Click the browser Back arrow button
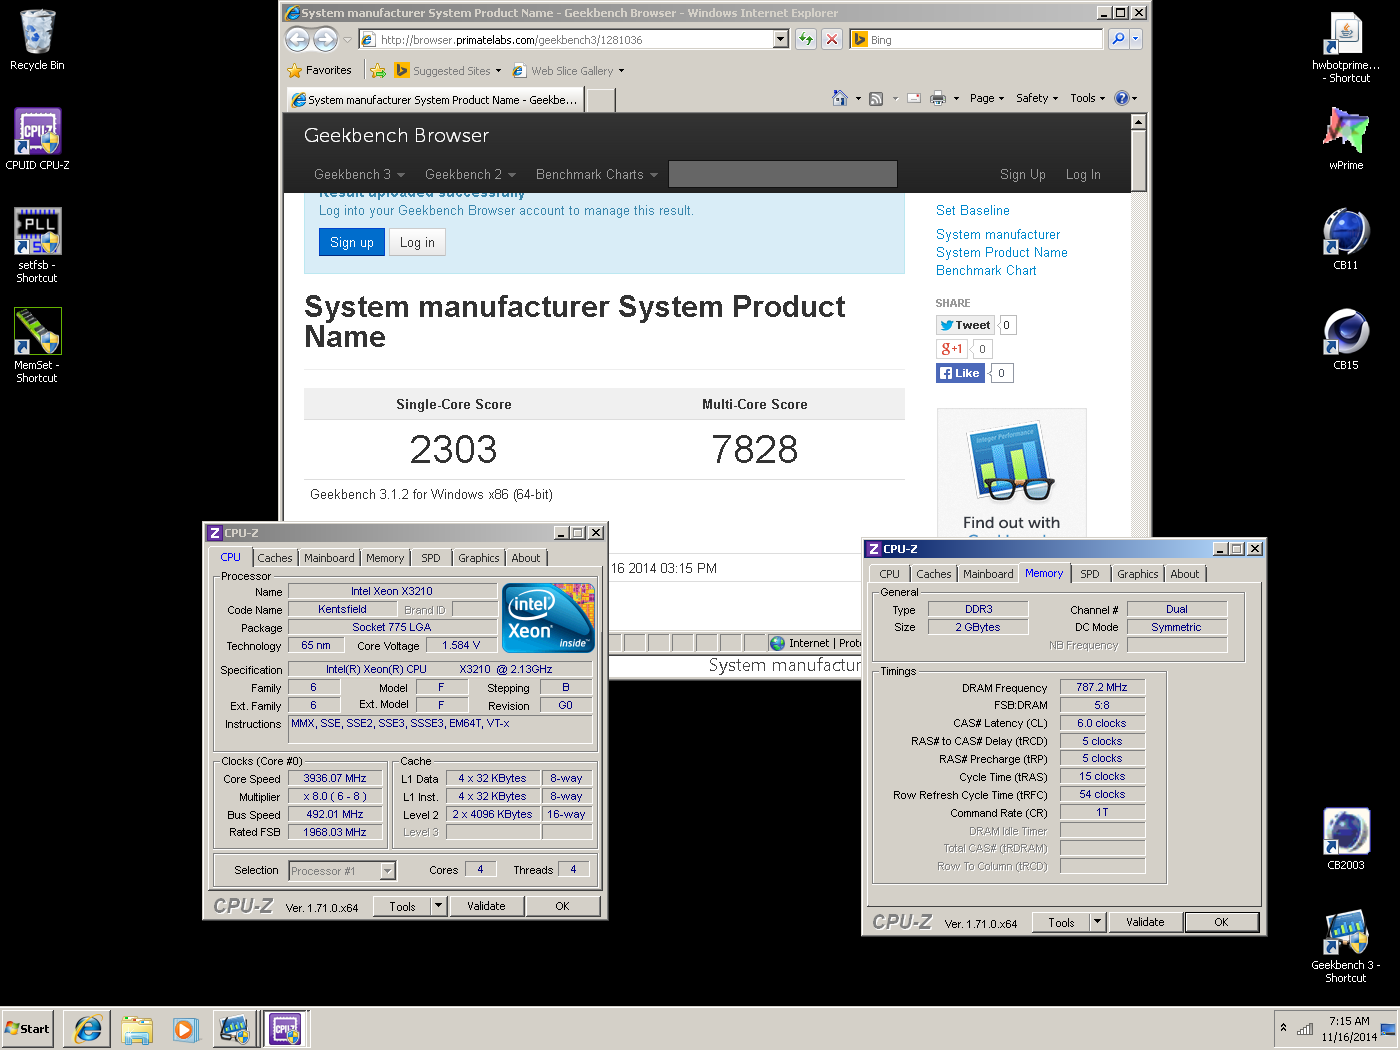 [x=297, y=39]
